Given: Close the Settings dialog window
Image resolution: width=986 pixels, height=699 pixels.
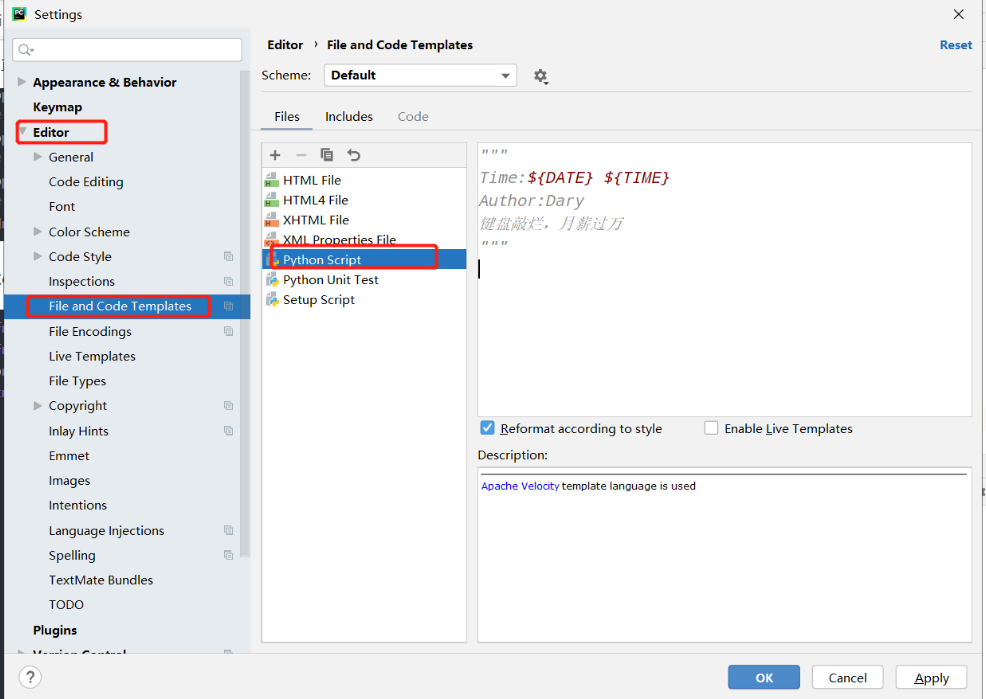Looking at the screenshot, I should (x=958, y=14).
